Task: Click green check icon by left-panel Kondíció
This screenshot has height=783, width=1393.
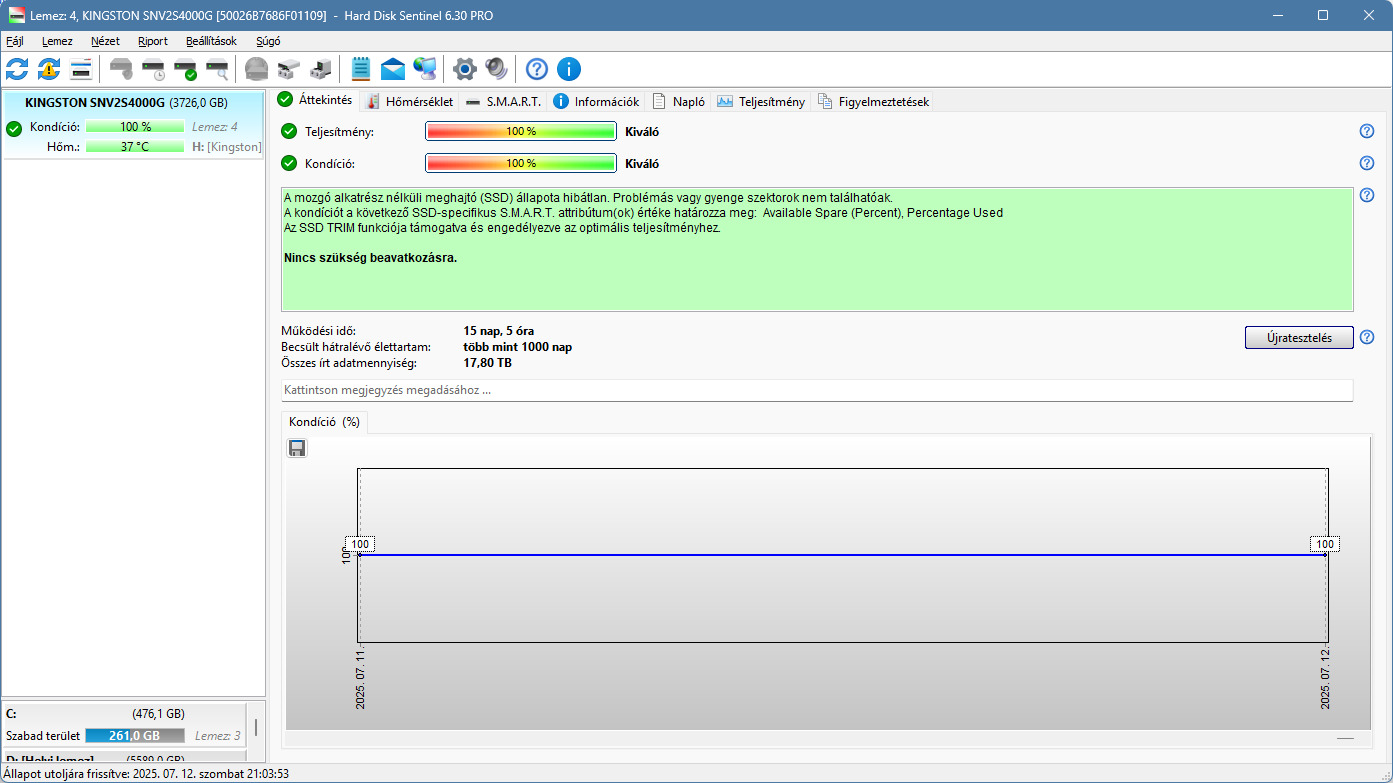Action: click(x=14, y=127)
